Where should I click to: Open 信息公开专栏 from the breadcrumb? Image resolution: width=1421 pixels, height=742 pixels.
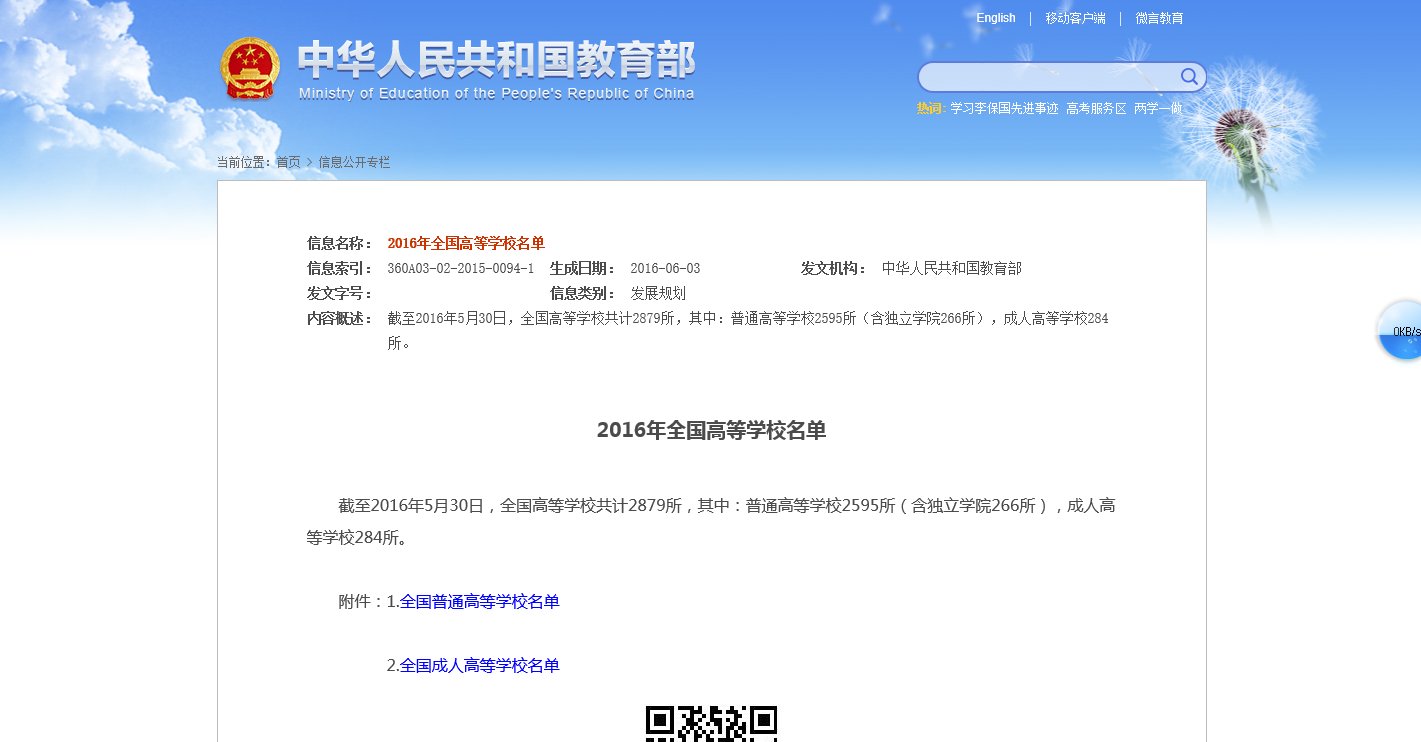click(354, 161)
